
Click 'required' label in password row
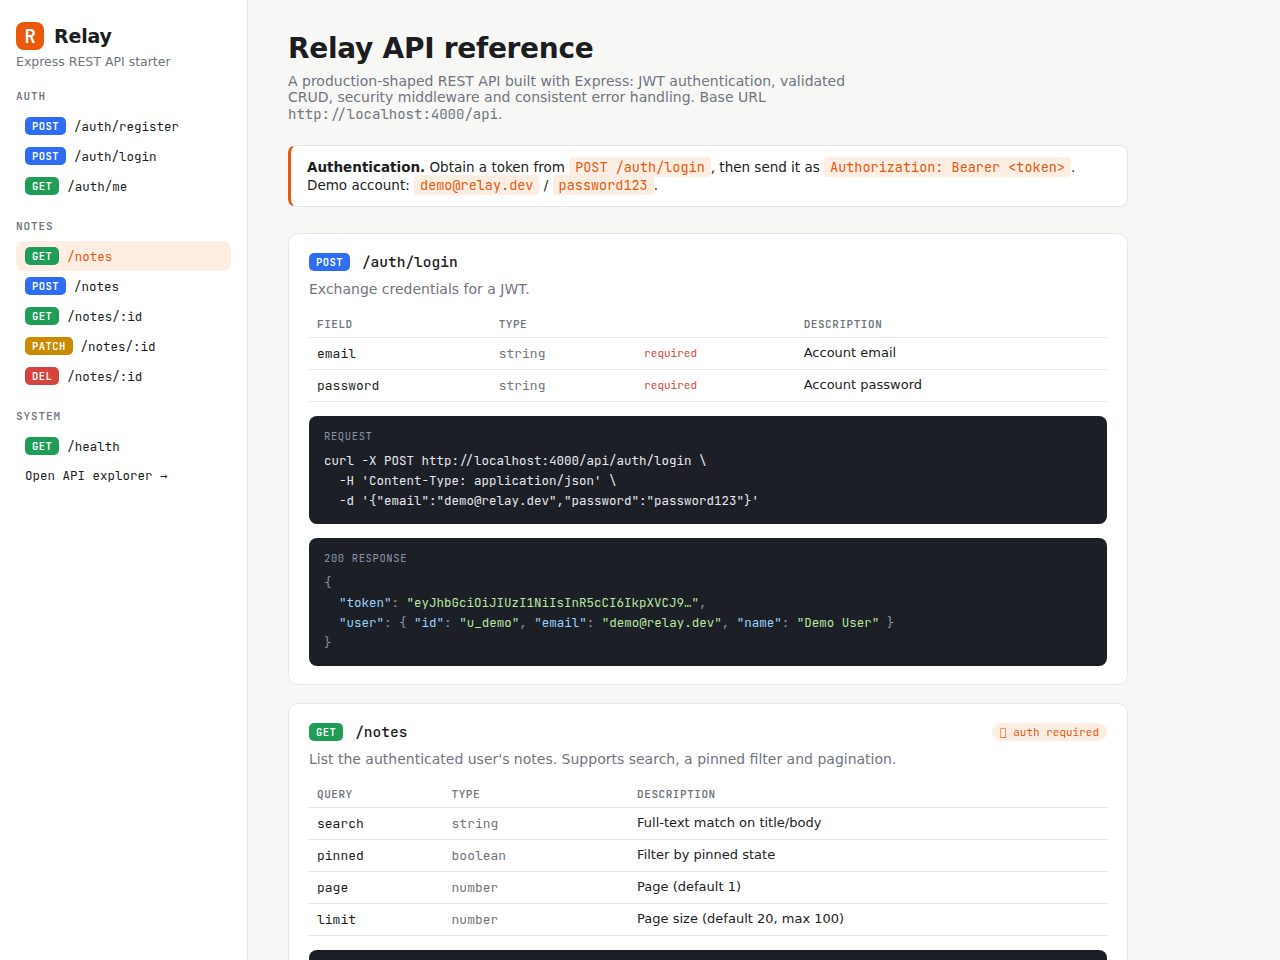pos(670,386)
